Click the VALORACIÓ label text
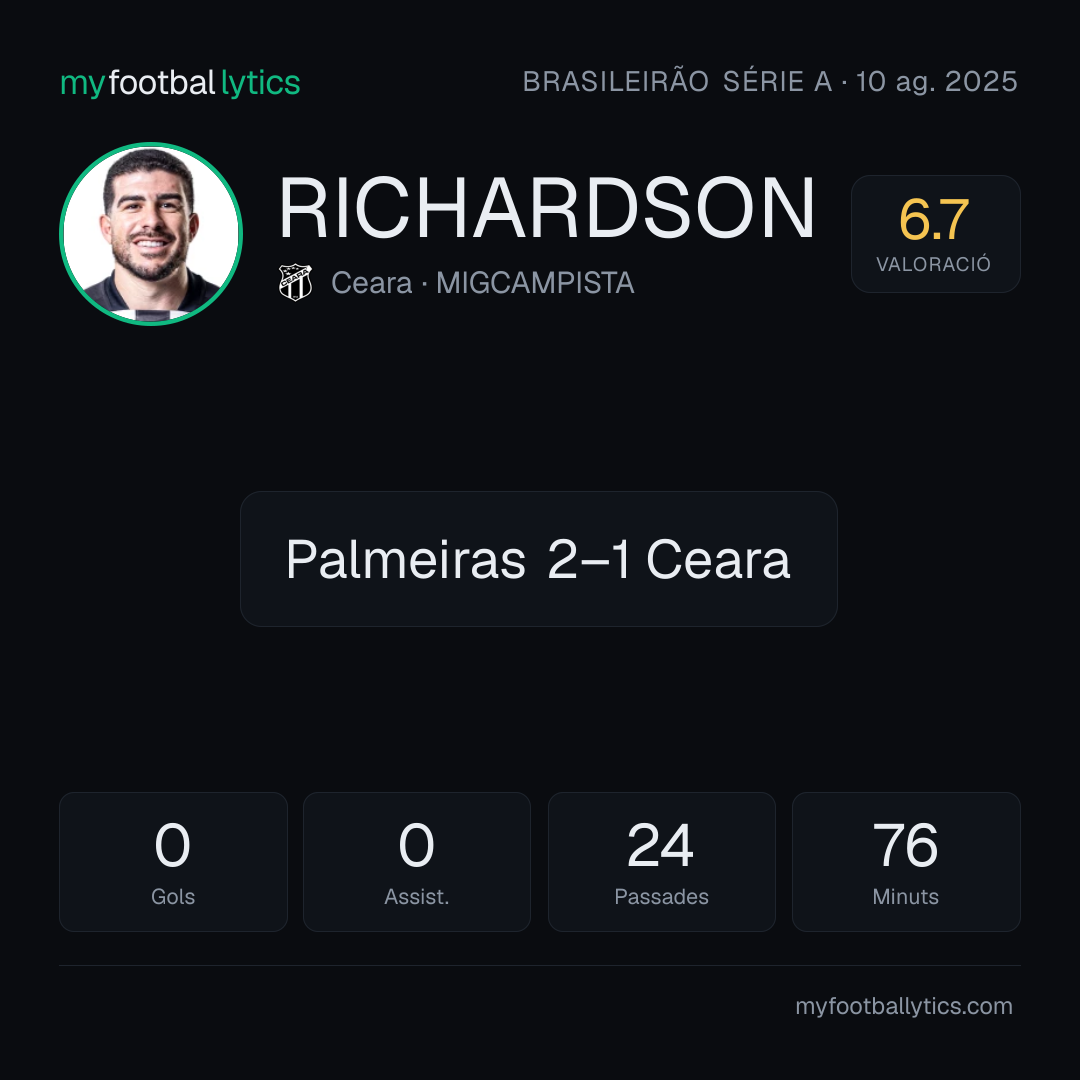This screenshot has width=1080, height=1080. (933, 264)
